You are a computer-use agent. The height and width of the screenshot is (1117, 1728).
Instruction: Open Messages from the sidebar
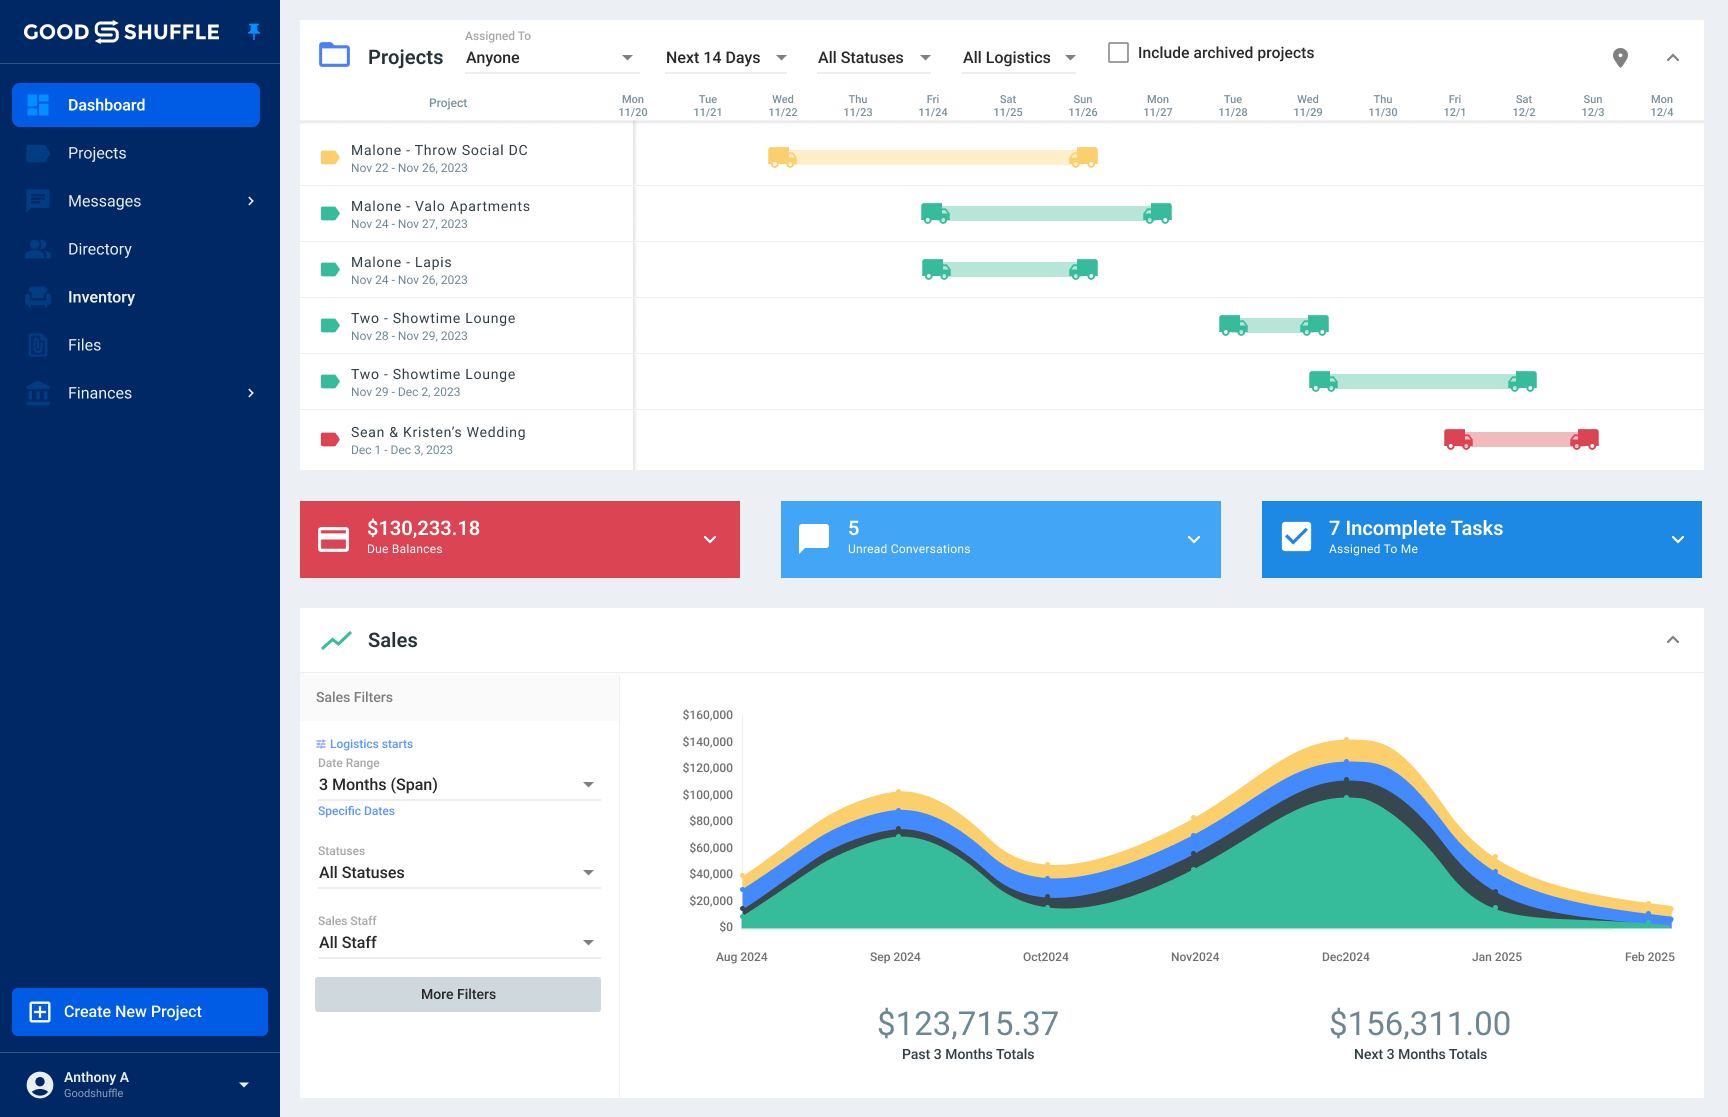pyautogui.click(x=104, y=201)
